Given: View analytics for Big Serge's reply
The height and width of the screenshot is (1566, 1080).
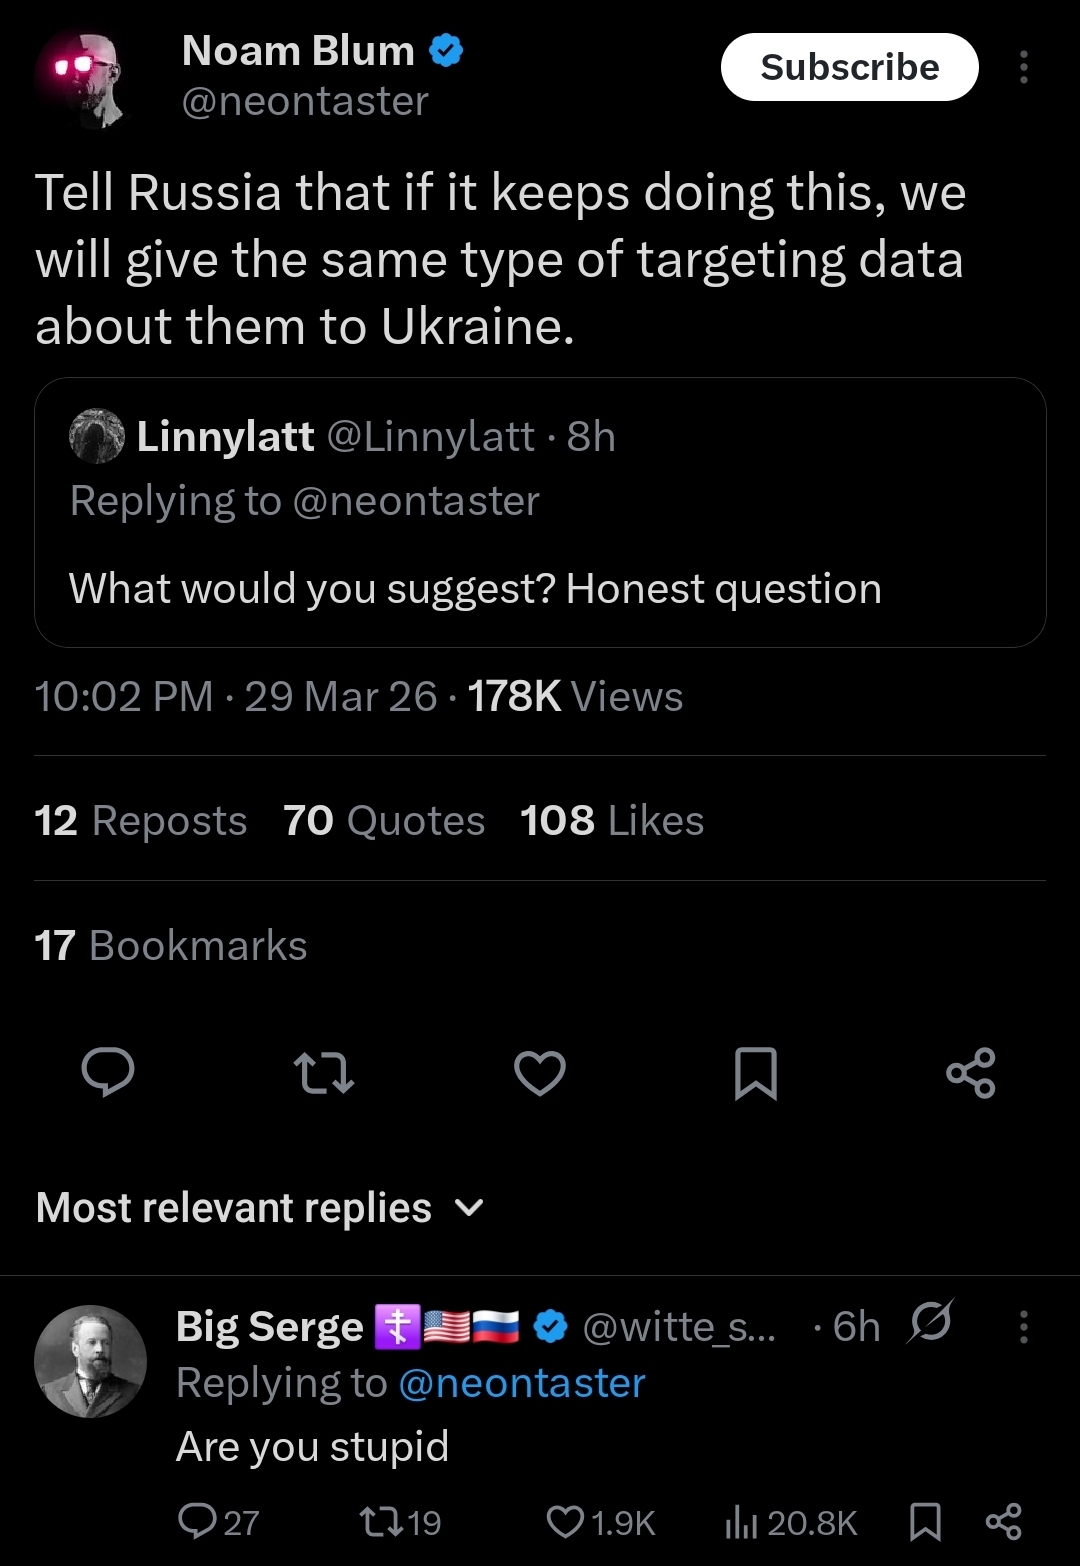Looking at the screenshot, I should click(740, 1522).
